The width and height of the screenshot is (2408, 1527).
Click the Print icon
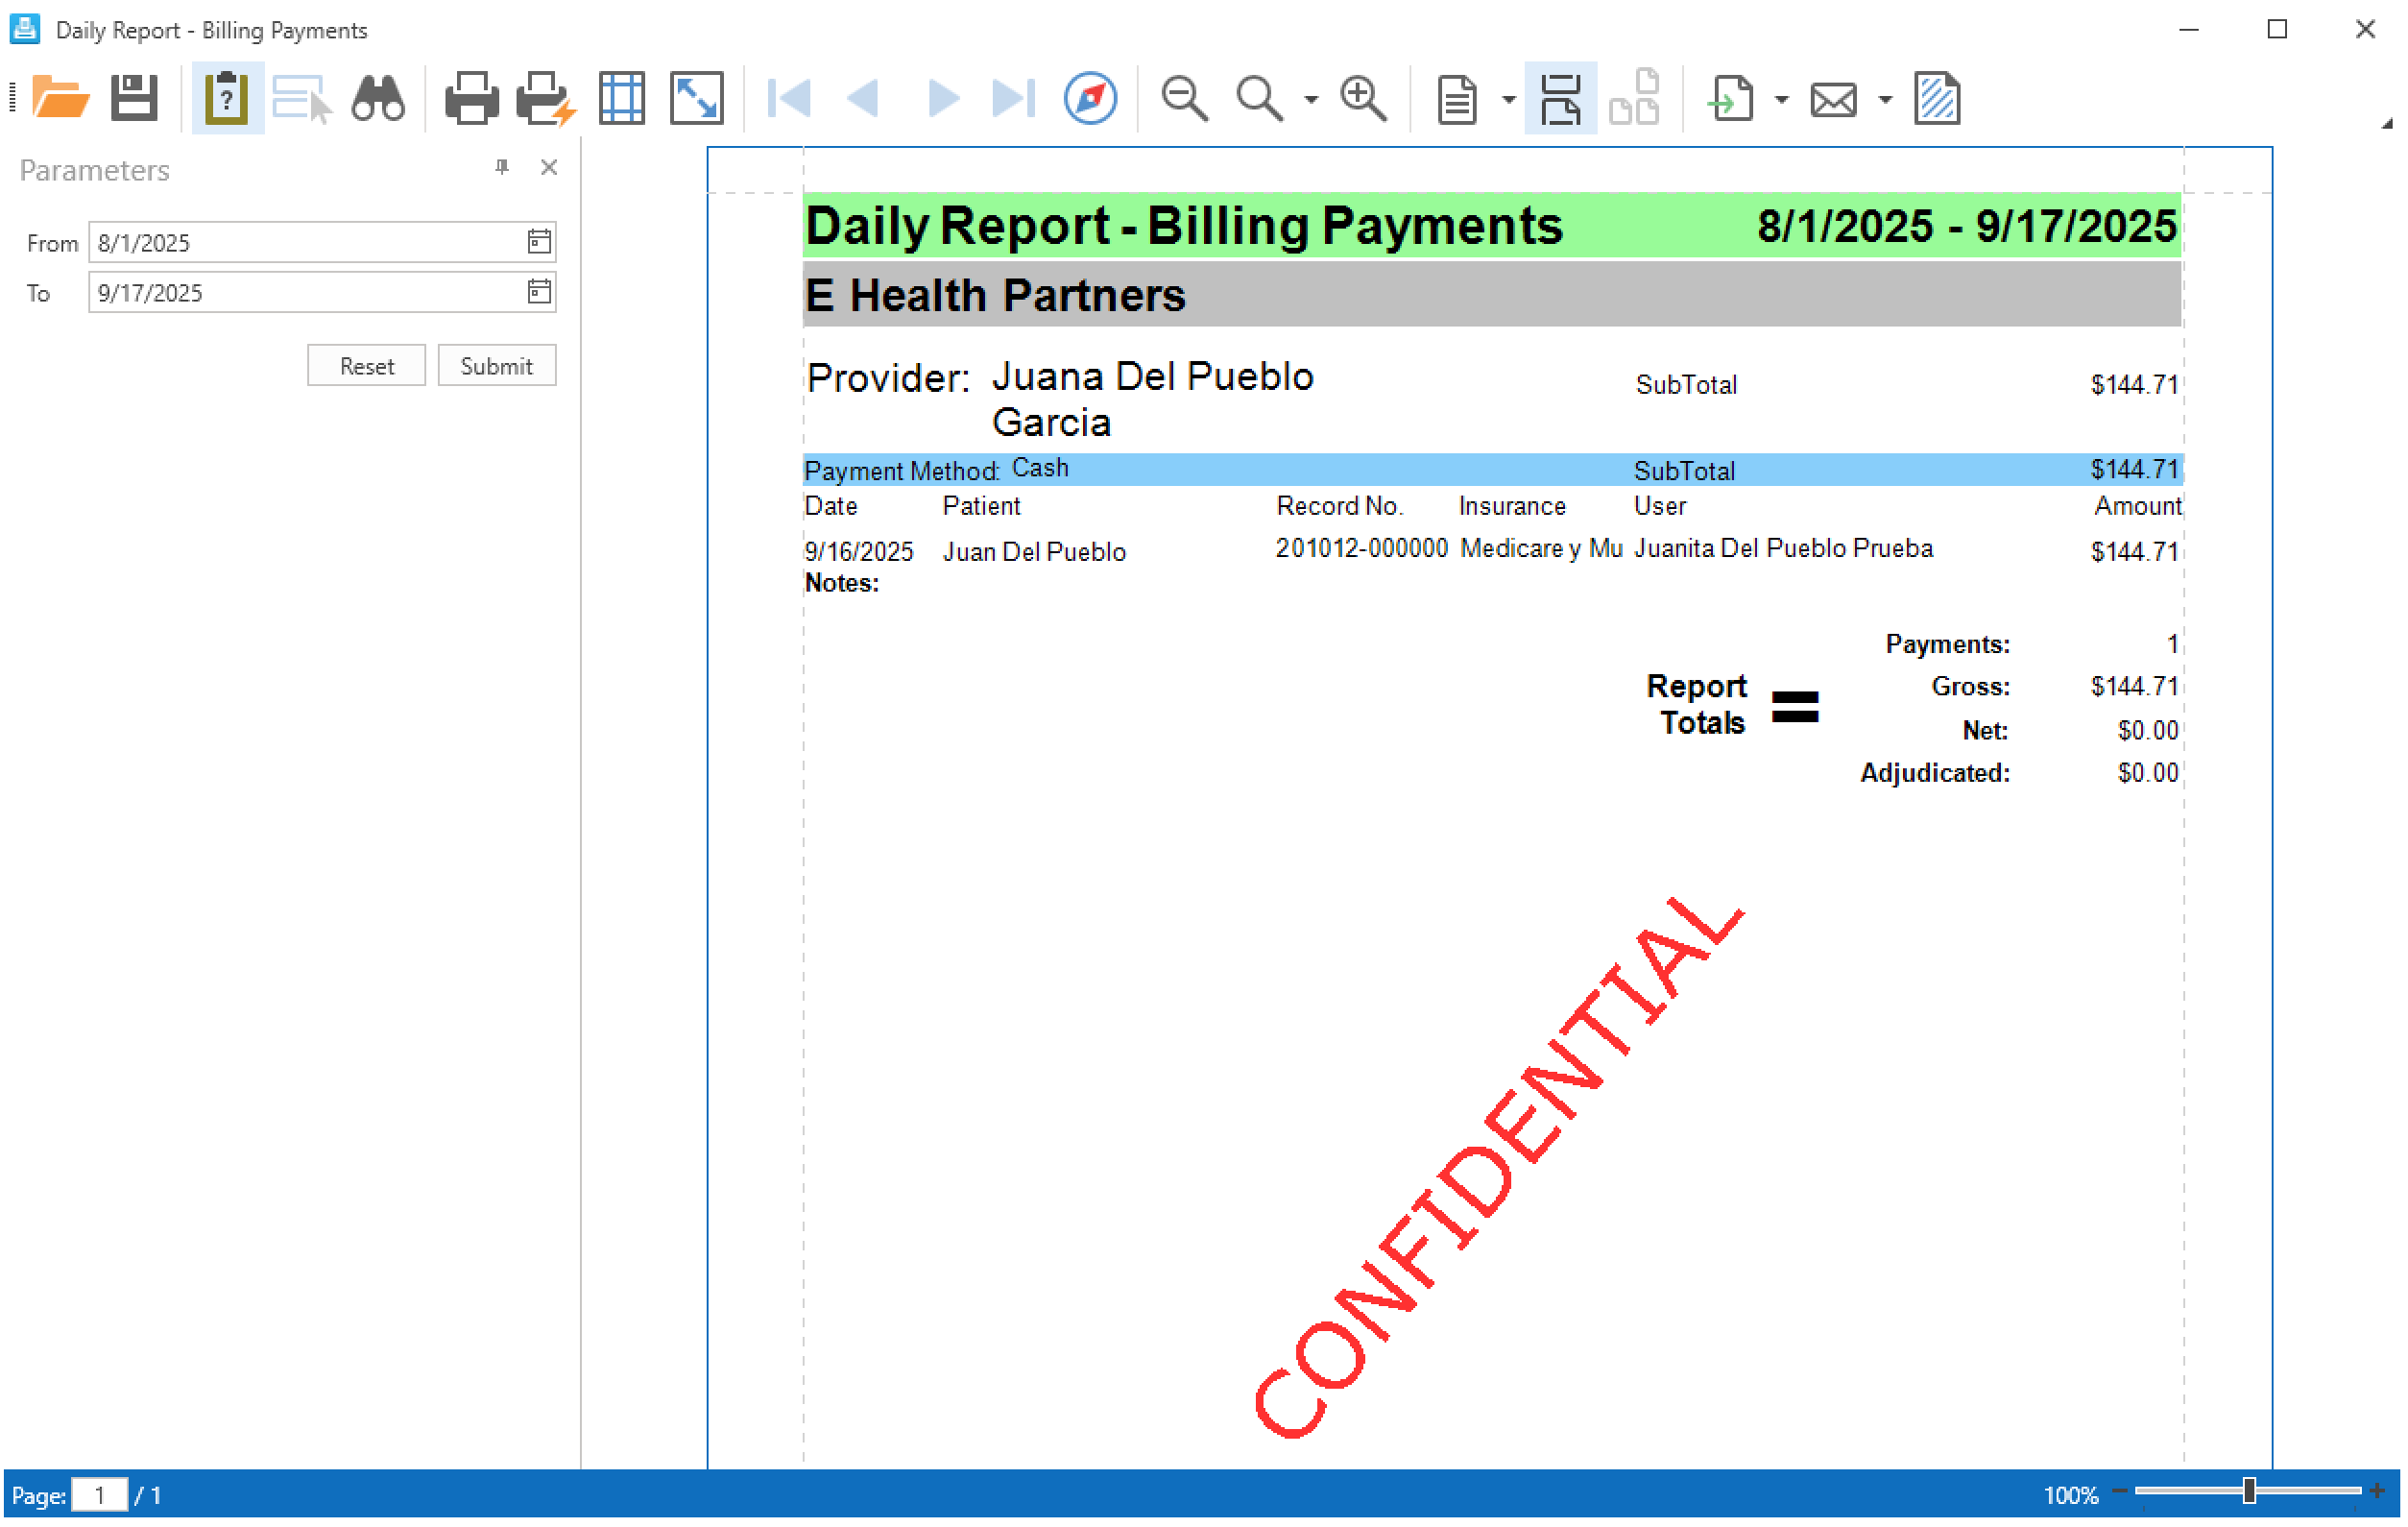pos(471,98)
